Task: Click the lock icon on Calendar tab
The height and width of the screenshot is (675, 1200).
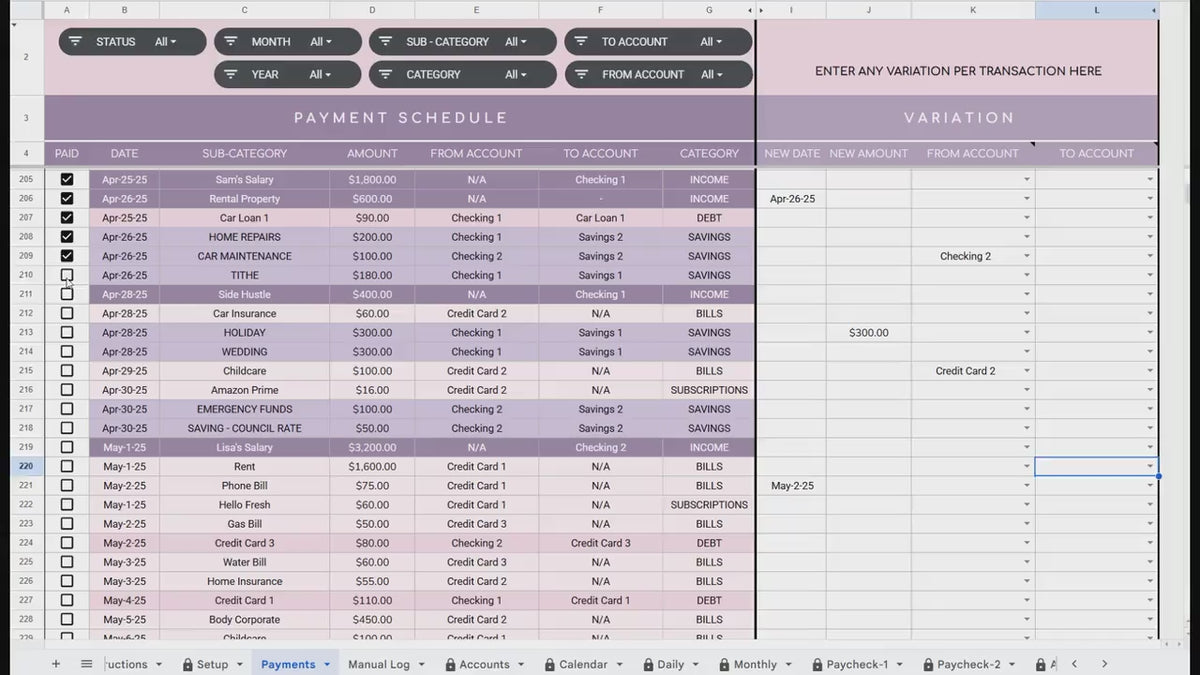Action: pyautogui.click(x=550, y=664)
